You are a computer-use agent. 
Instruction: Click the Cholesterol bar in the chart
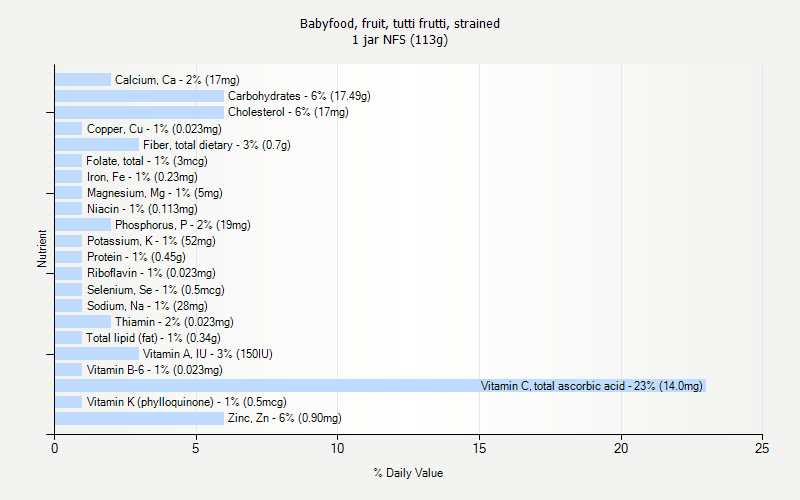click(x=140, y=112)
